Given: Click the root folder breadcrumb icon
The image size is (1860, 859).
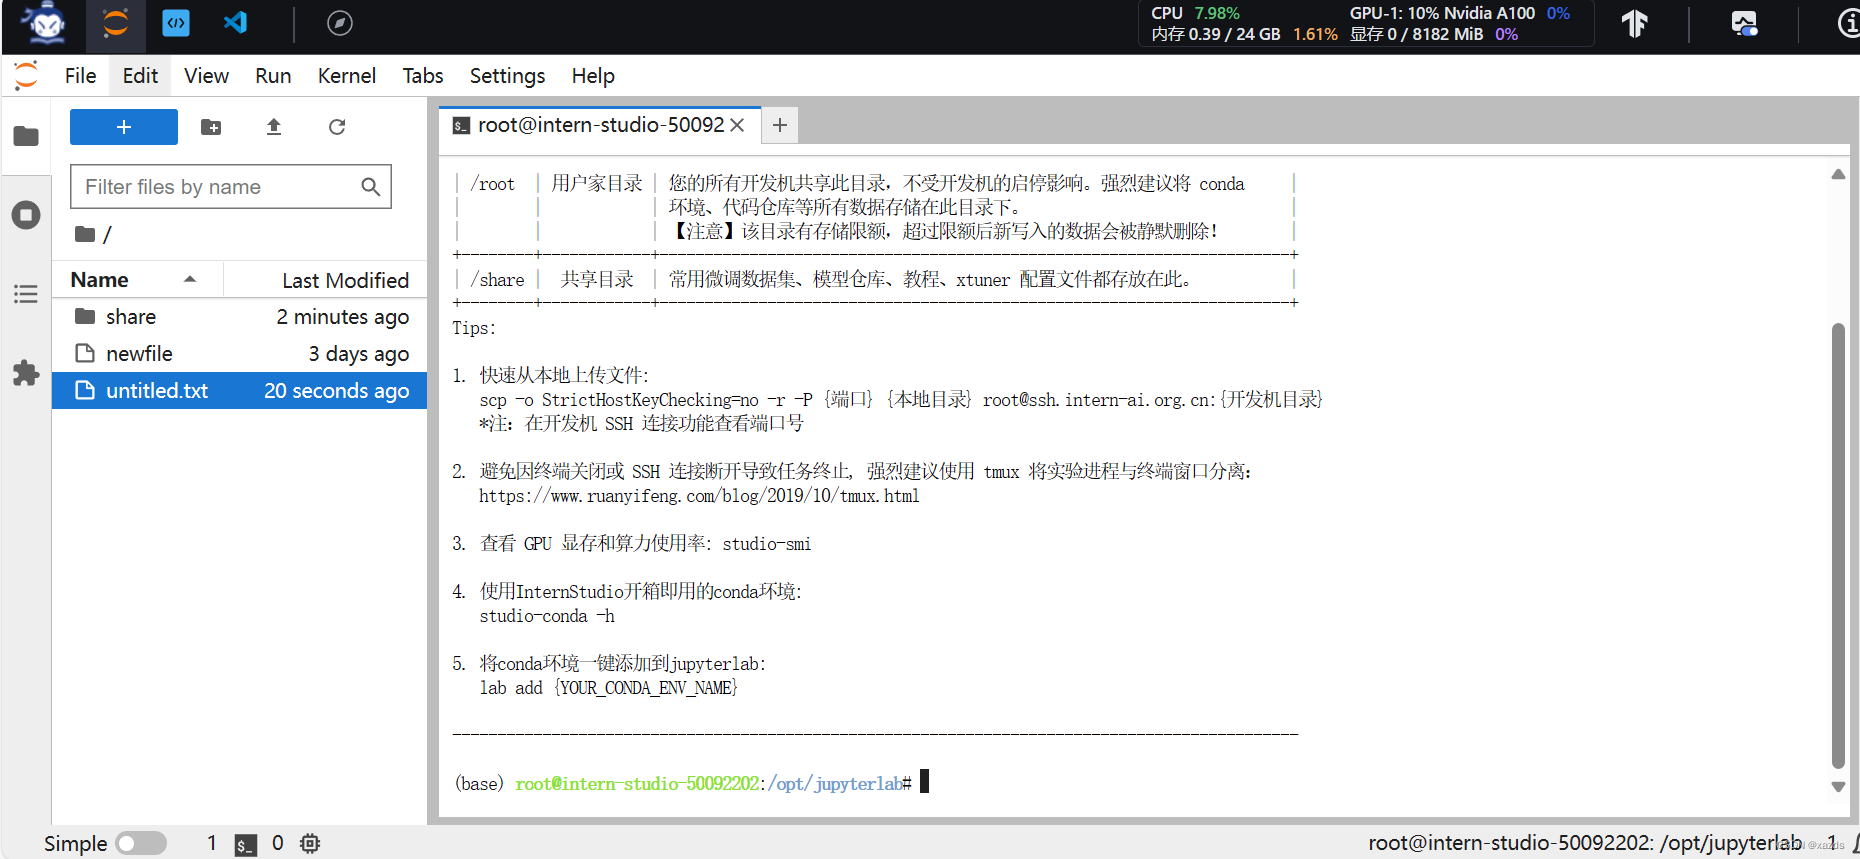Looking at the screenshot, I should click(x=85, y=234).
